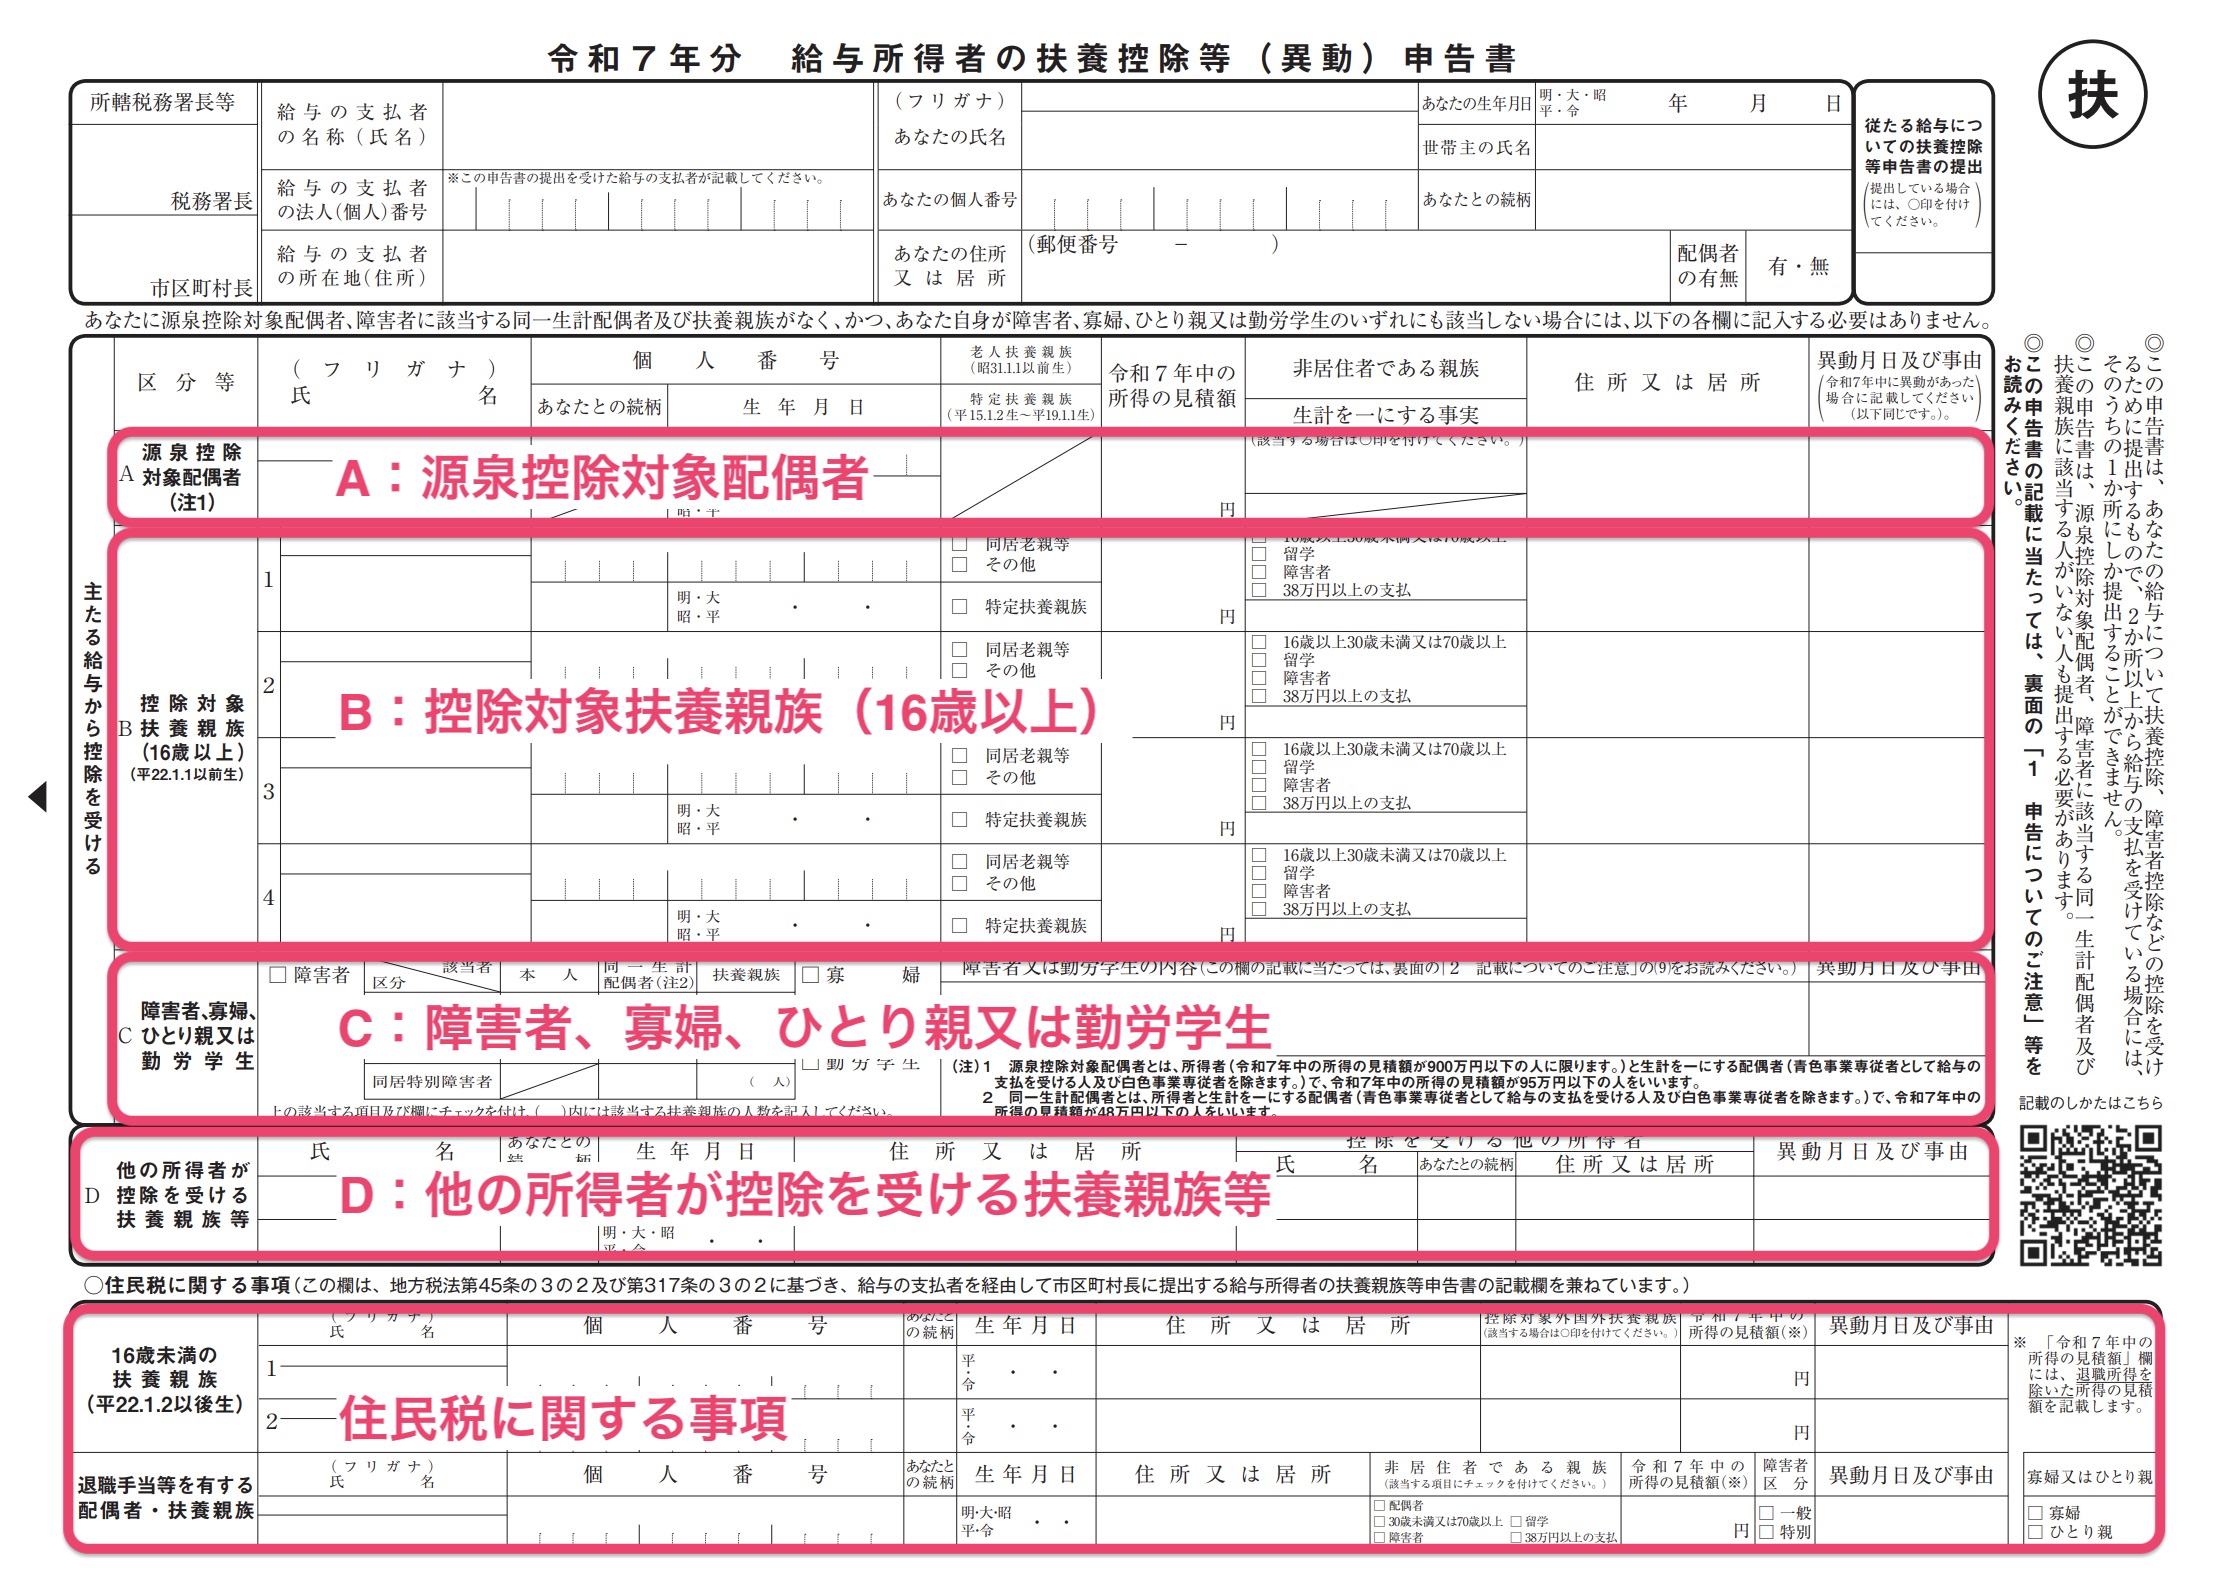Click the form title 給与所得者の扶養控除等（異動）申告書
The image size is (2234, 1580).
[1032, 58]
